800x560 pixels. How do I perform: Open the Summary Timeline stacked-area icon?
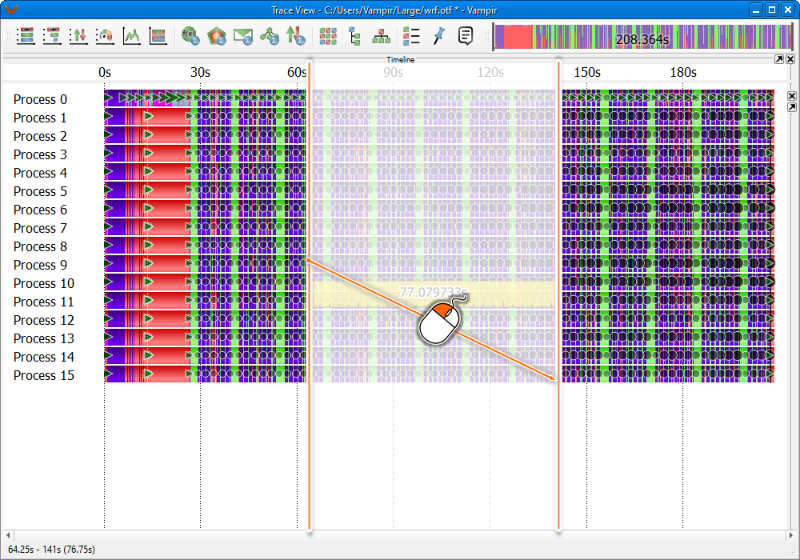(158, 36)
